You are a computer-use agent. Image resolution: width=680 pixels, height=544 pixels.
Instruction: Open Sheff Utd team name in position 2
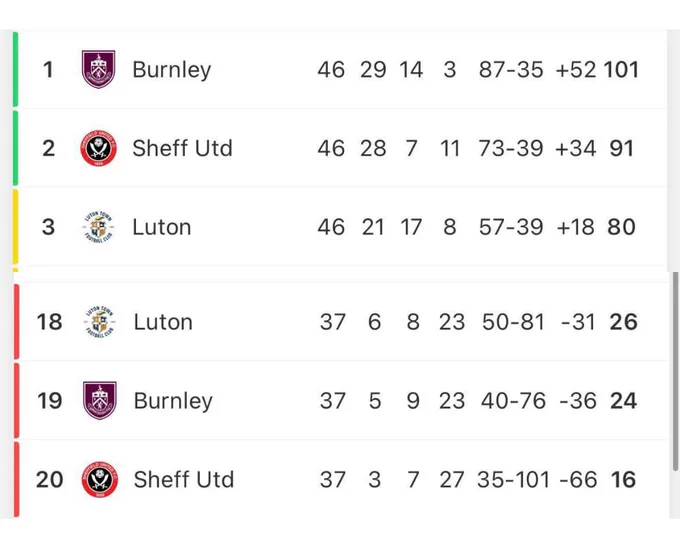point(183,148)
